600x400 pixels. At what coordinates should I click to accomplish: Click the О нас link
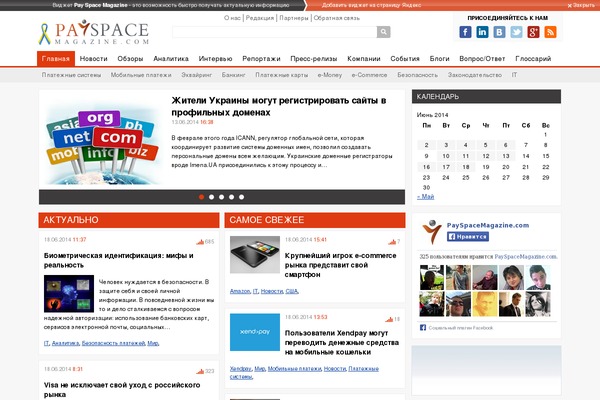coord(232,18)
